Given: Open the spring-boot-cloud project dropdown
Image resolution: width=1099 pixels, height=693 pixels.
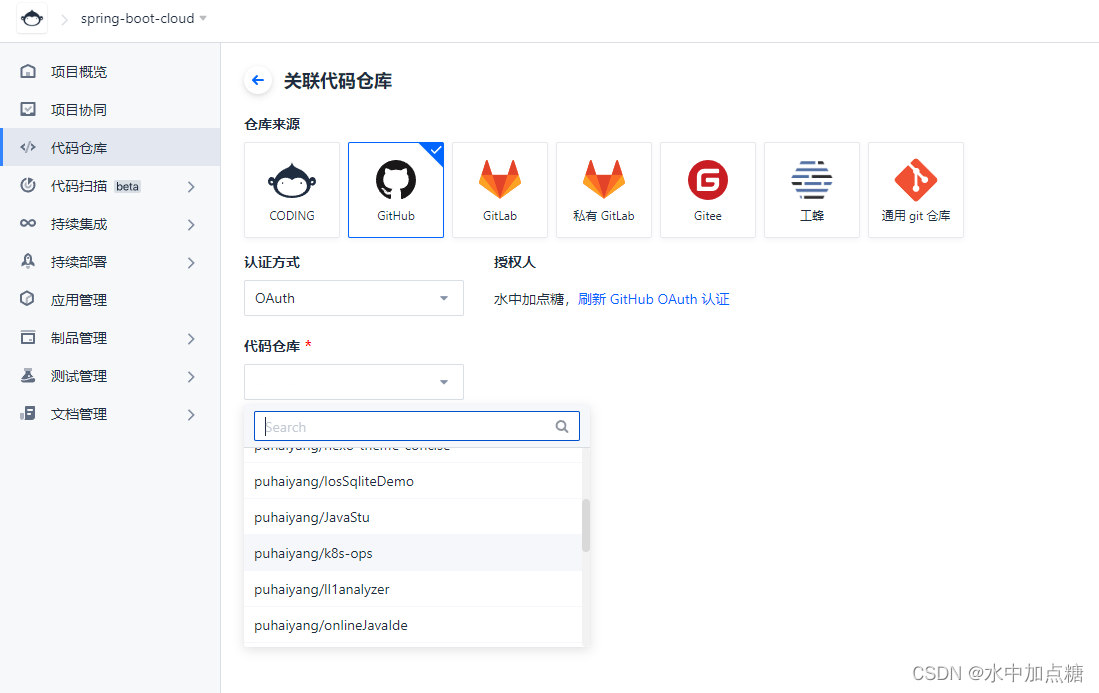Looking at the screenshot, I should coord(143,18).
